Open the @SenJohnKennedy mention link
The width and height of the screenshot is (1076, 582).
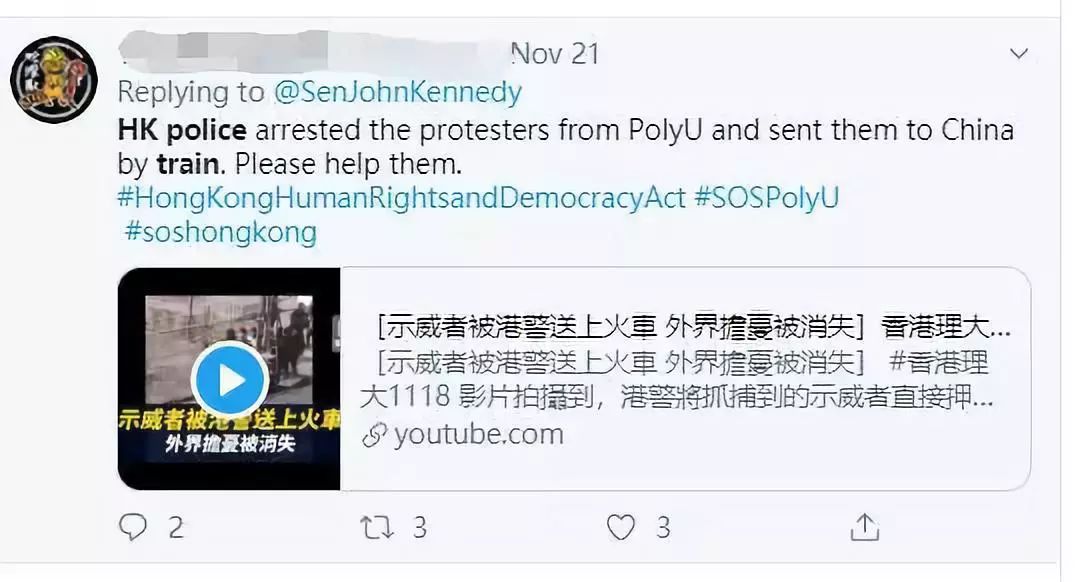[398, 92]
